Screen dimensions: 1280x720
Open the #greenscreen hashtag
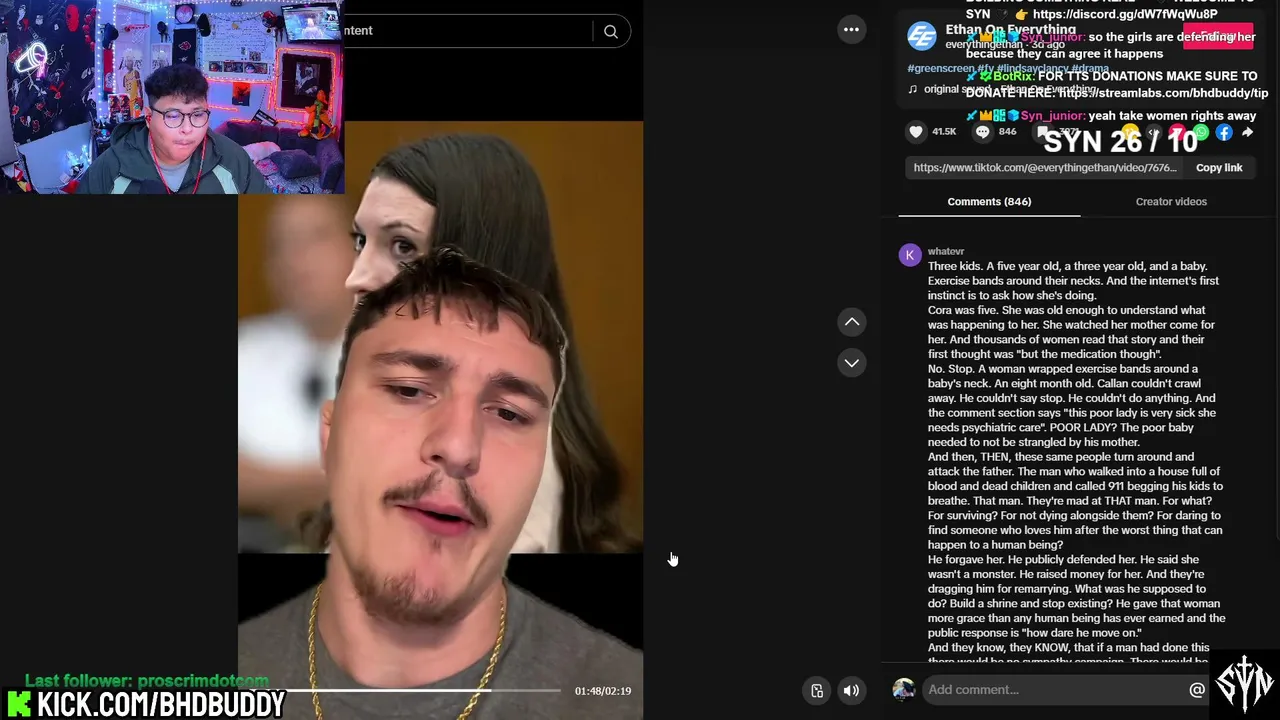(941, 69)
